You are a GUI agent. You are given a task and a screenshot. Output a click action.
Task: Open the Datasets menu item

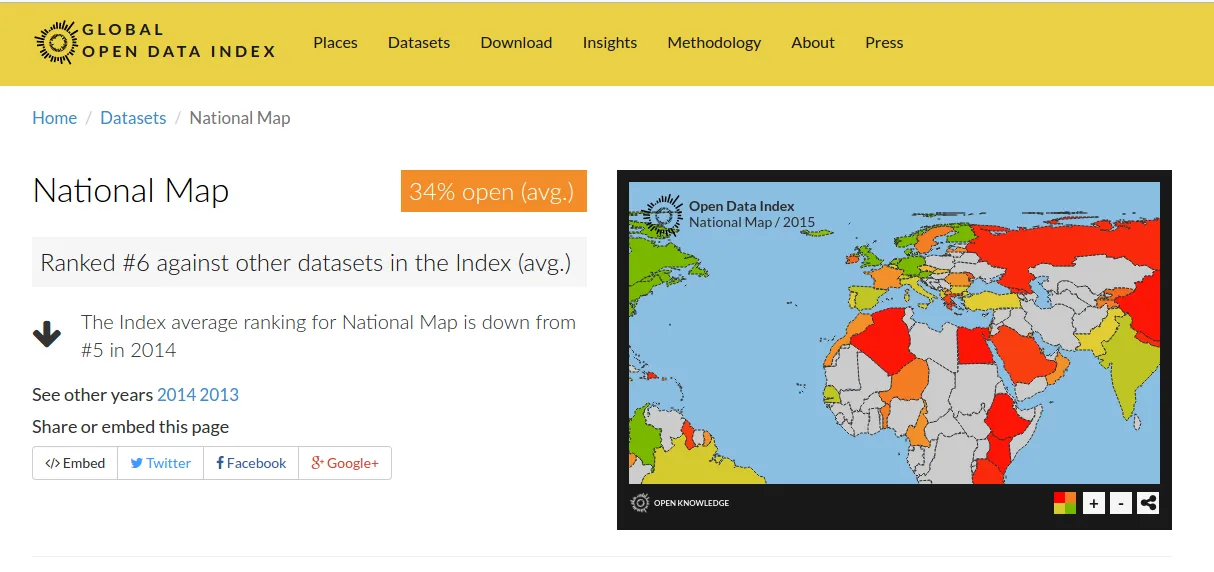tap(419, 42)
